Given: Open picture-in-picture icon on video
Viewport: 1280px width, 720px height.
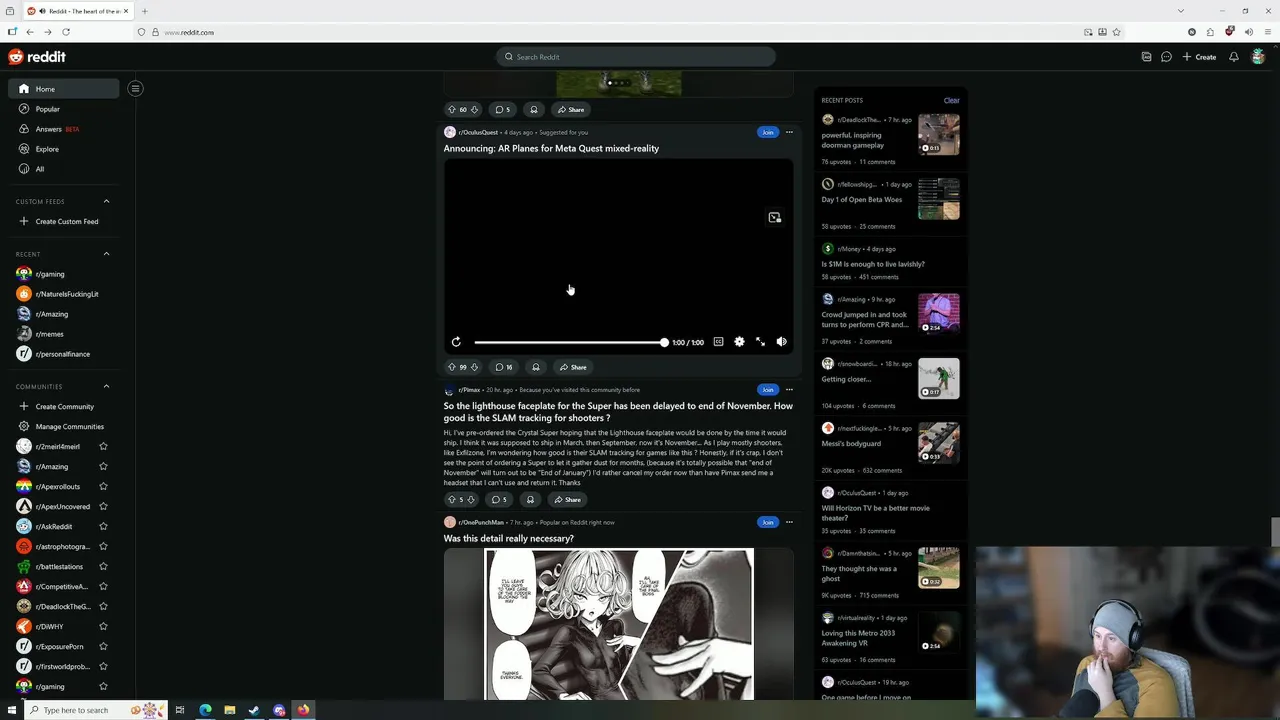Looking at the screenshot, I should 774,217.
